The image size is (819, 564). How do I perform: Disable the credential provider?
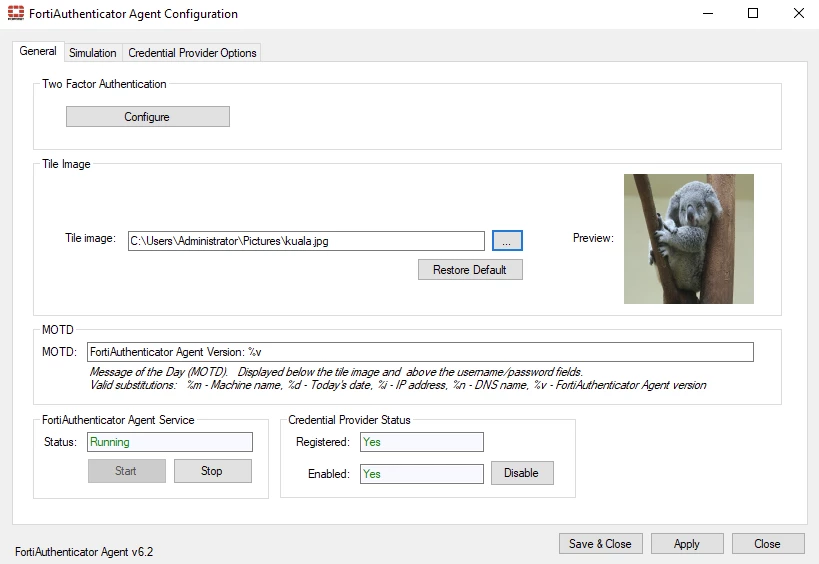click(522, 473)
